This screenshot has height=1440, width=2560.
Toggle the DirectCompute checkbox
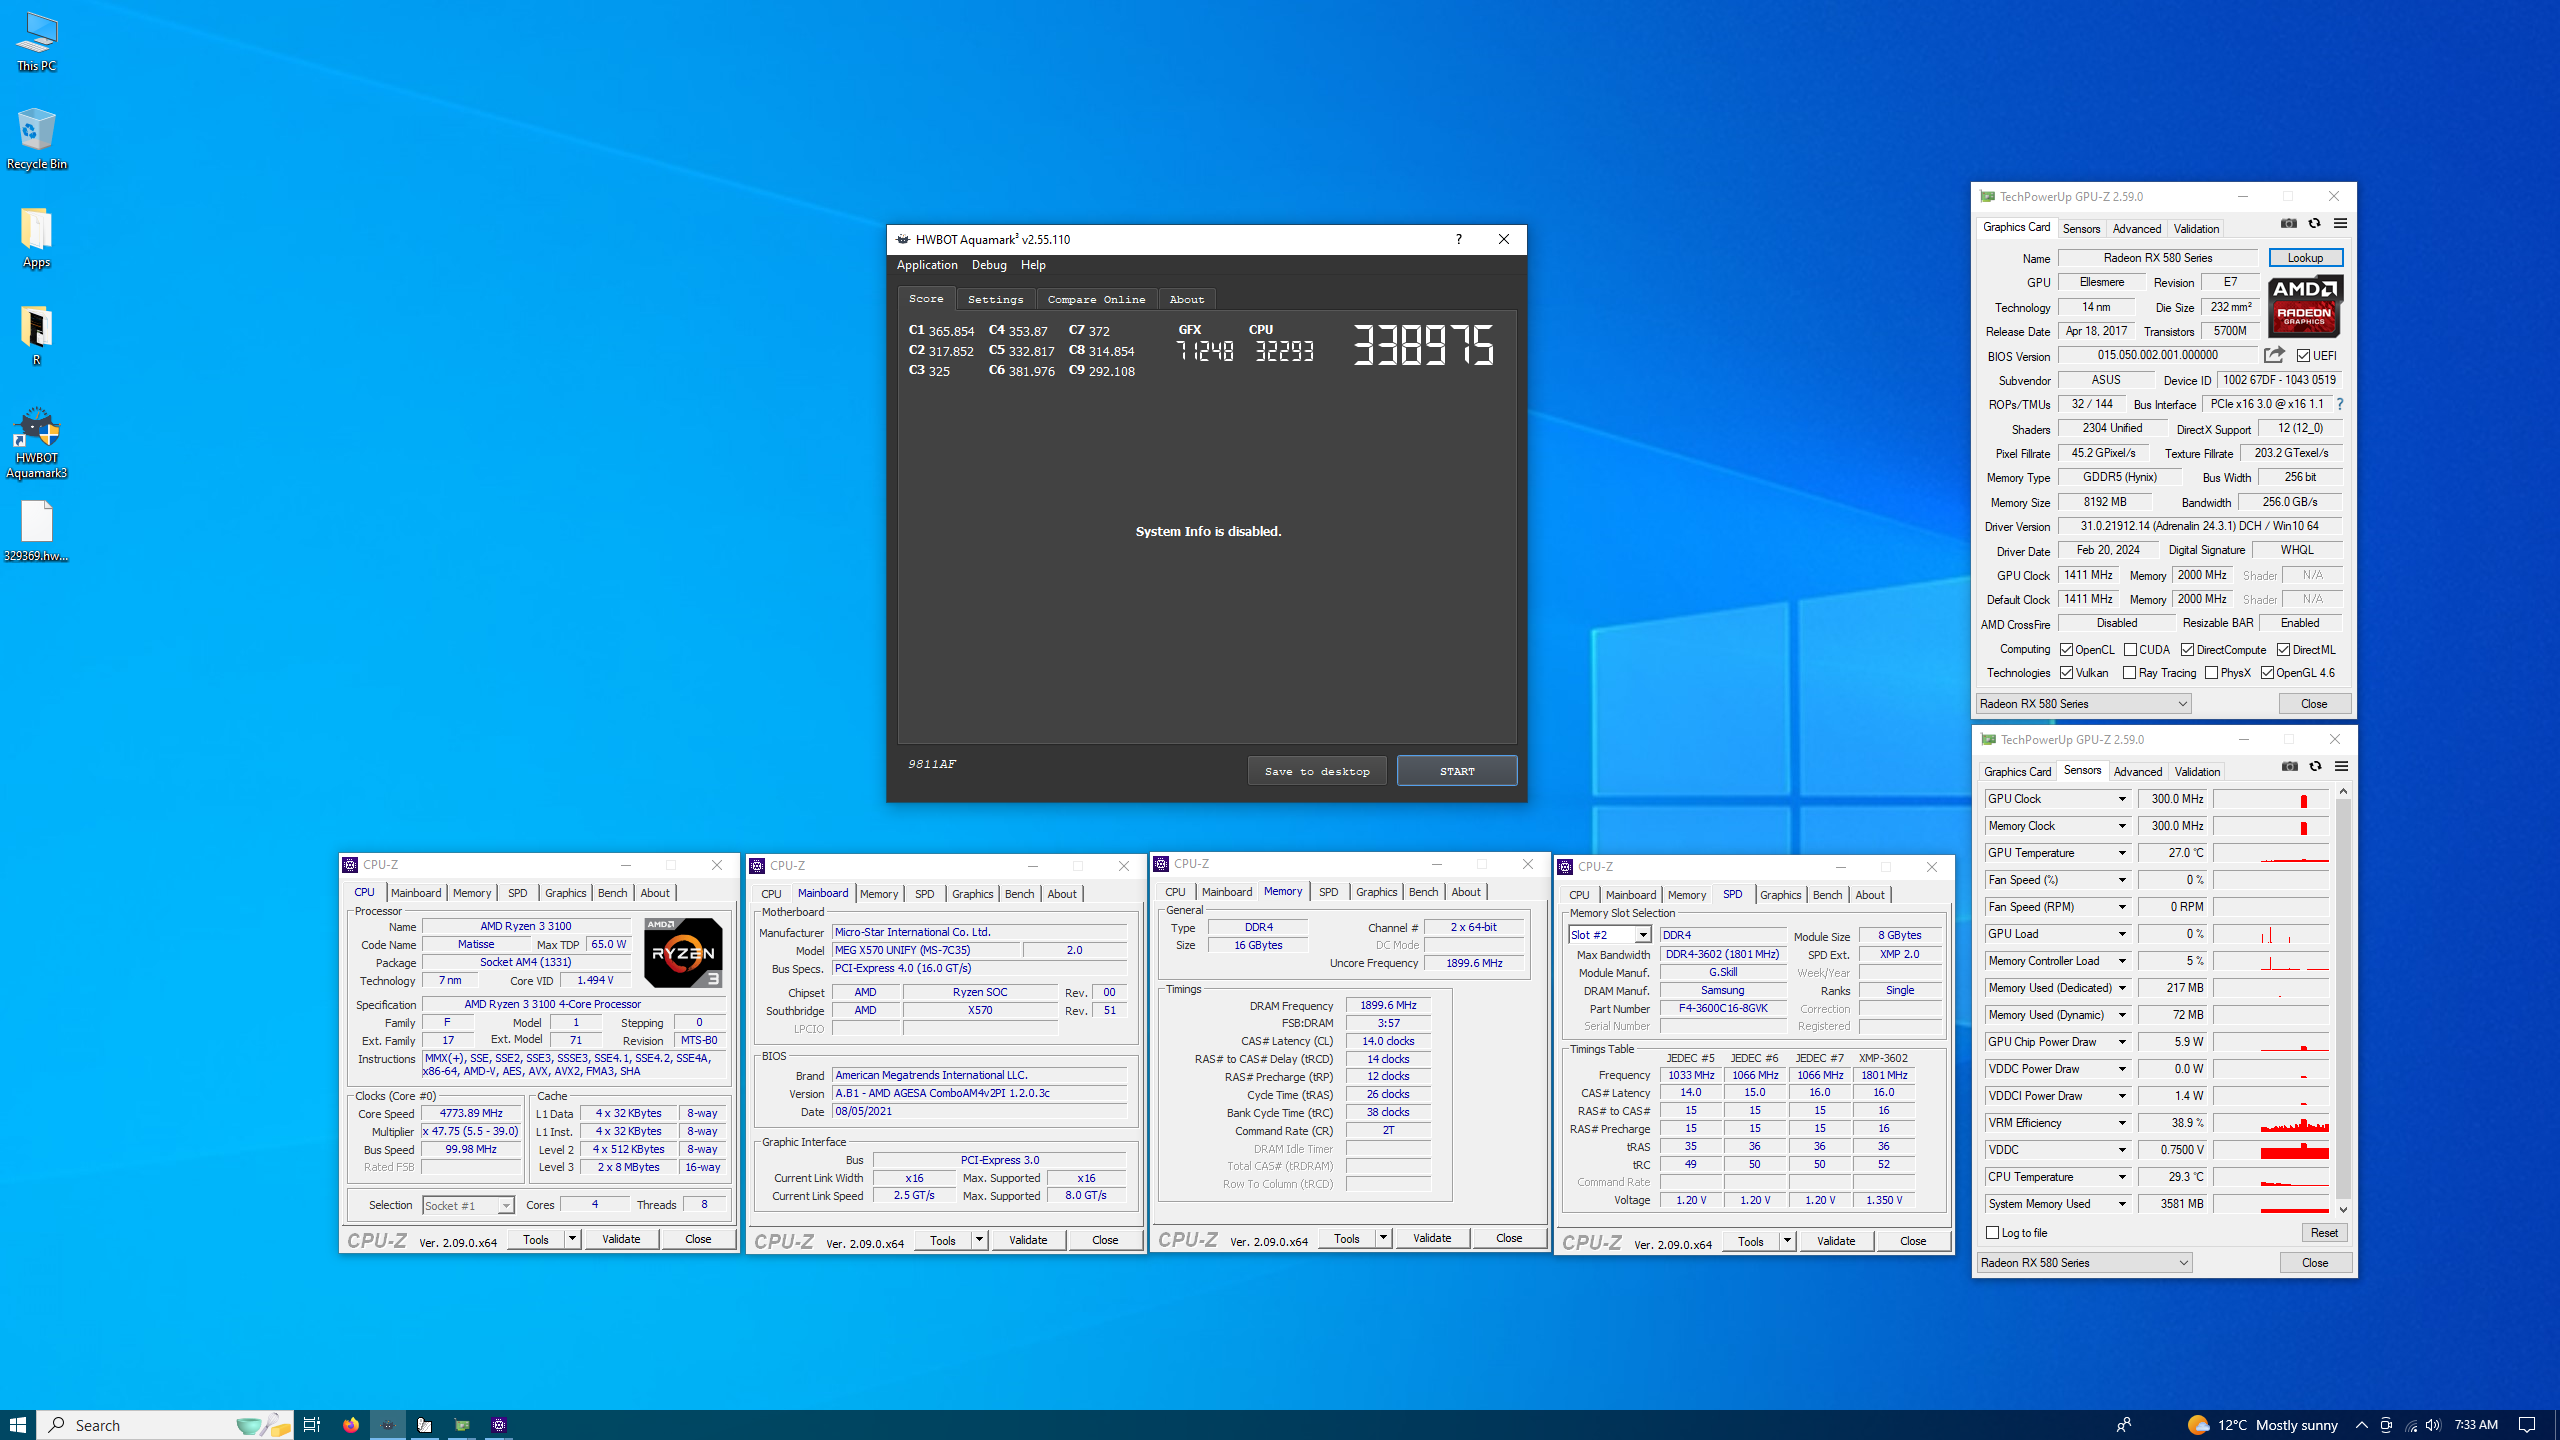2187,650
